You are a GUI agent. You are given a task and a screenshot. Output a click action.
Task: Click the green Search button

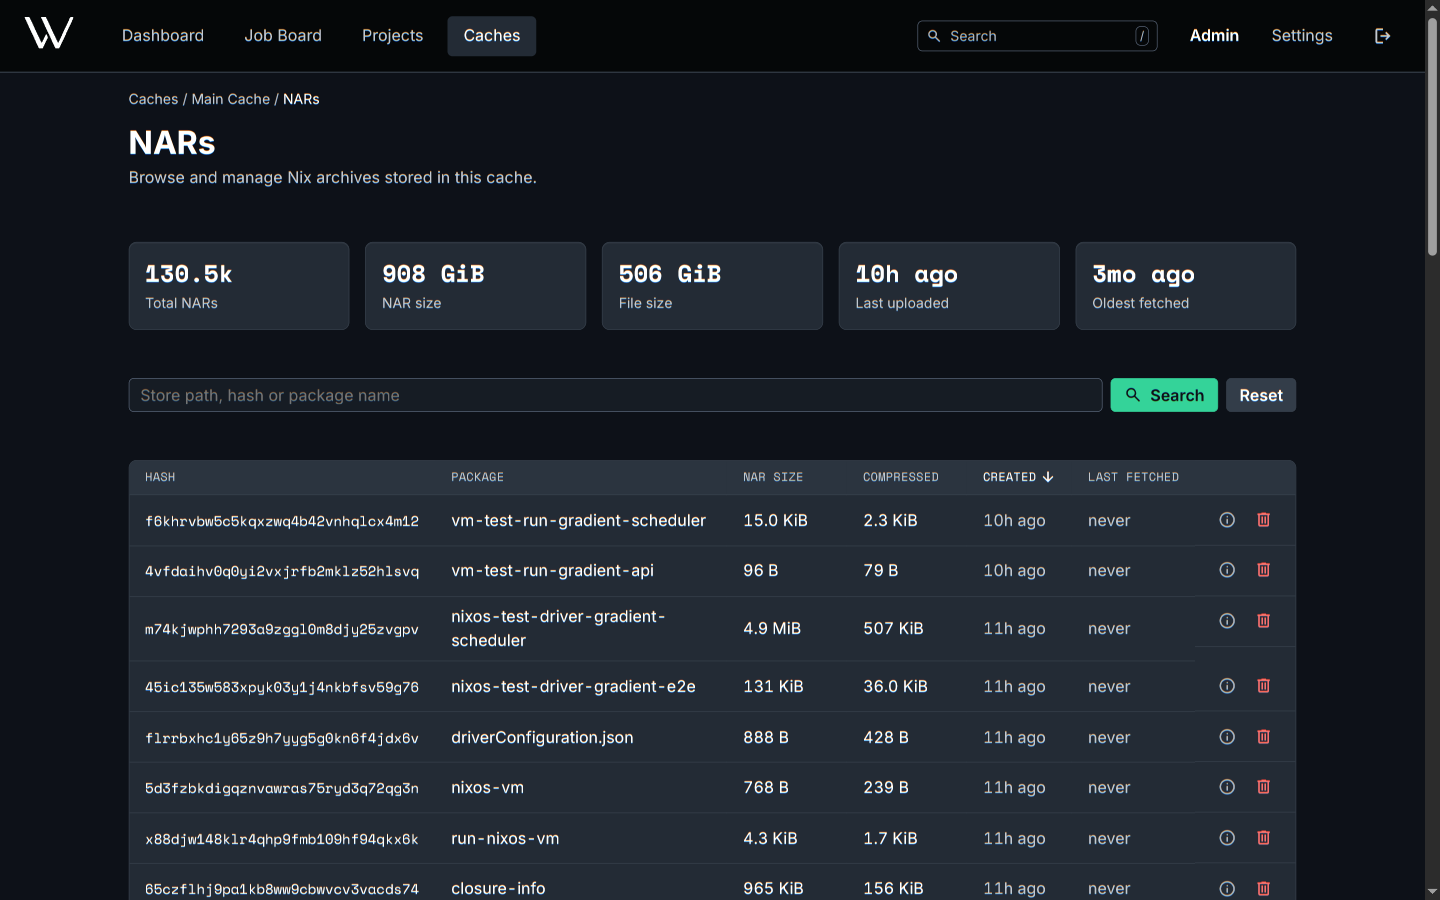[1164, 395]
